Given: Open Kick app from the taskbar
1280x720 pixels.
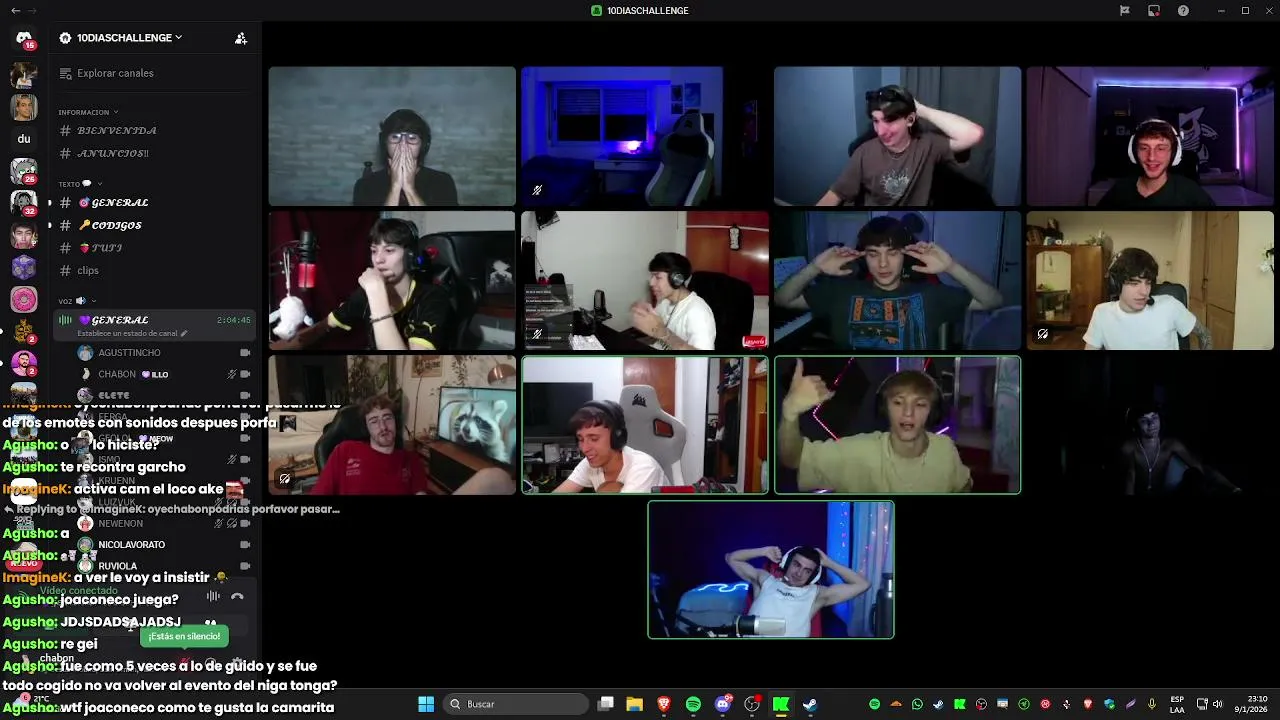Looking at the screenshot, I should [x=781, y=704].
